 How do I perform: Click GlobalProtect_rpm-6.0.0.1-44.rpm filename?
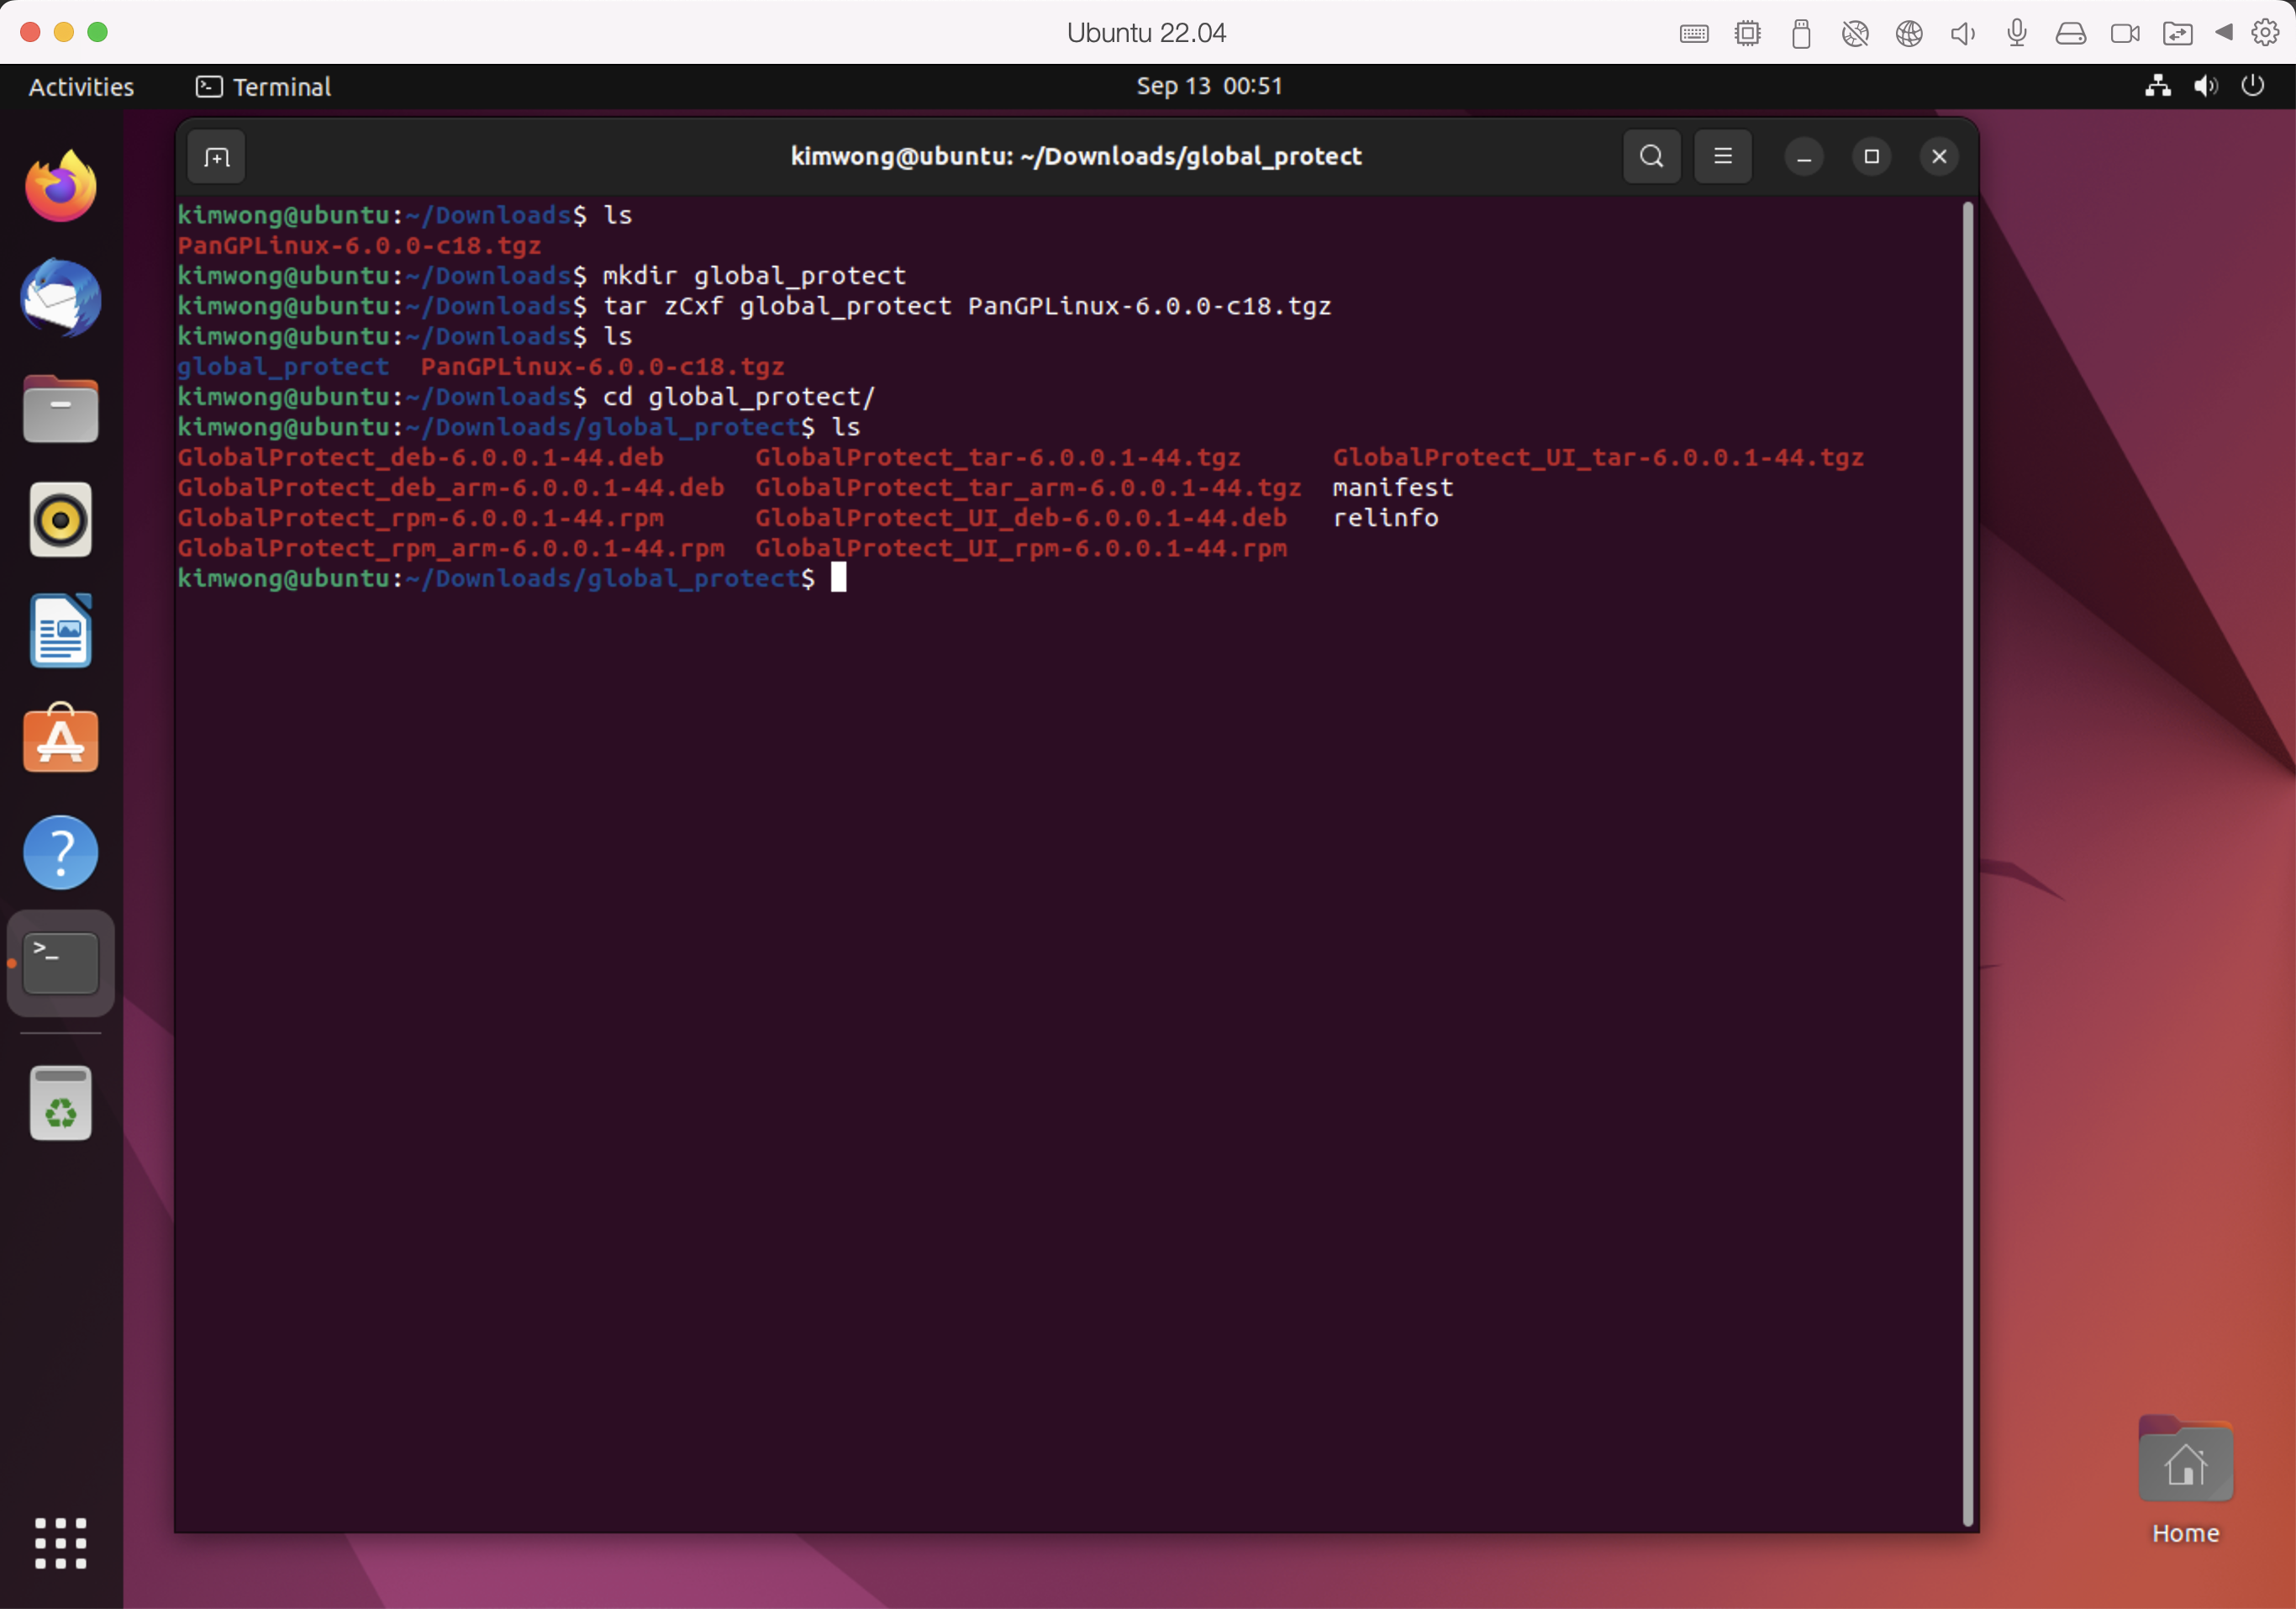pyautogui.click(x=420, y=518)
